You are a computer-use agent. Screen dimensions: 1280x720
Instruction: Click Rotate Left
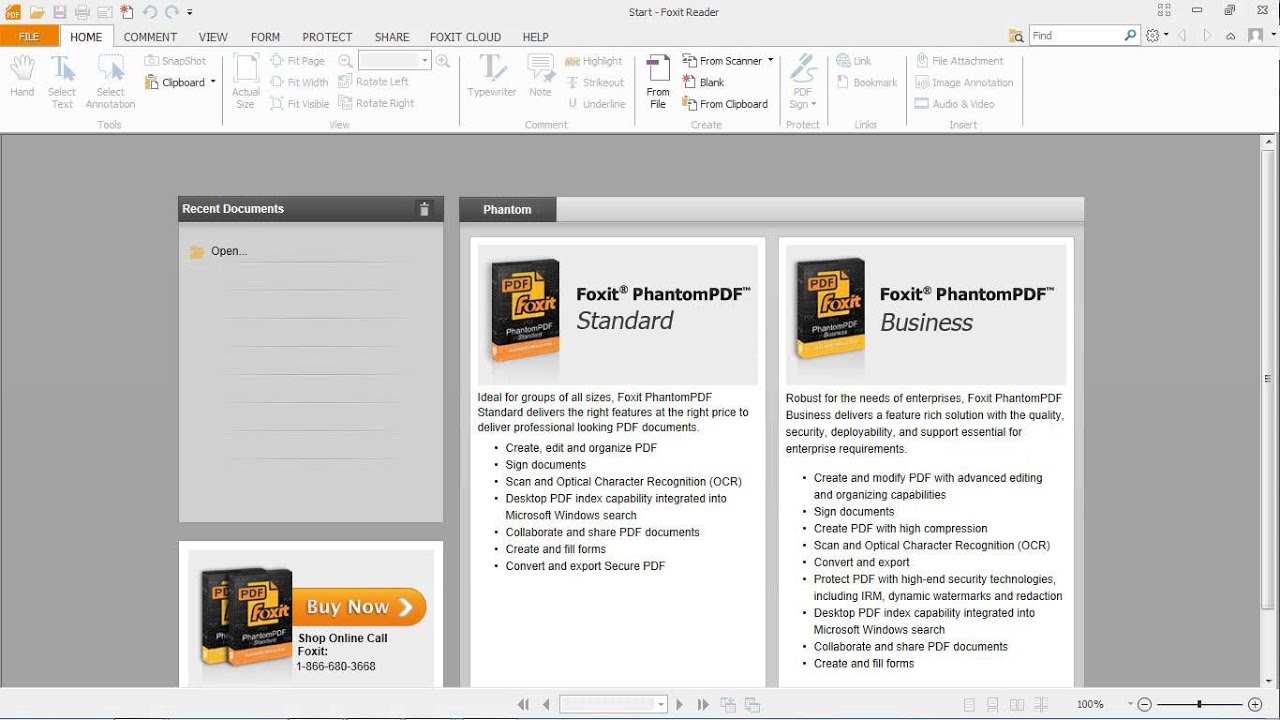[x=374, y=82]
